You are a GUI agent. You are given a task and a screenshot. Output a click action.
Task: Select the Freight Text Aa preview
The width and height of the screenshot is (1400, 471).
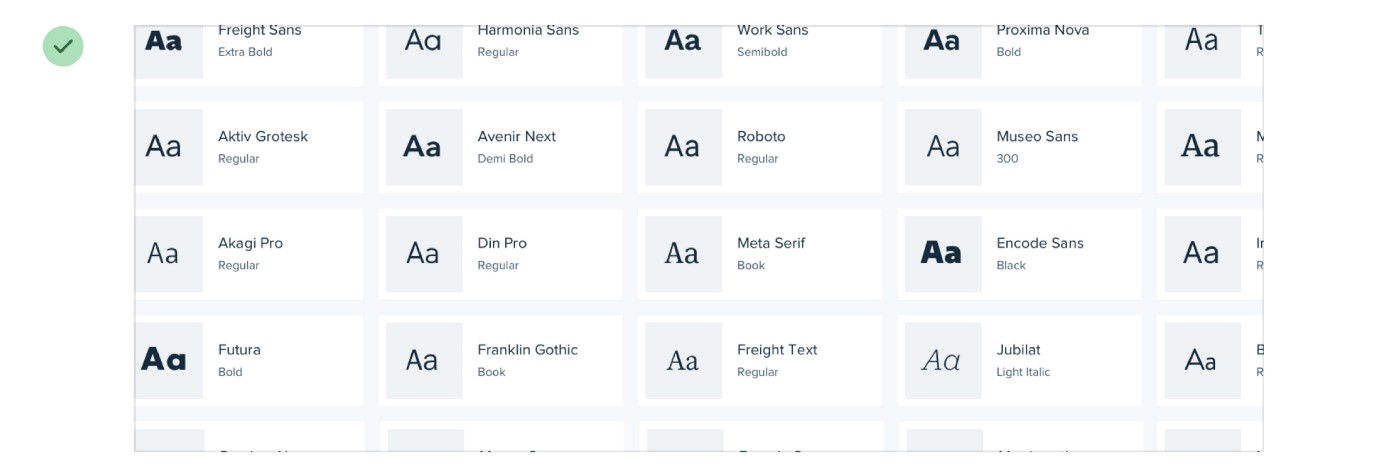pos(683,360)
